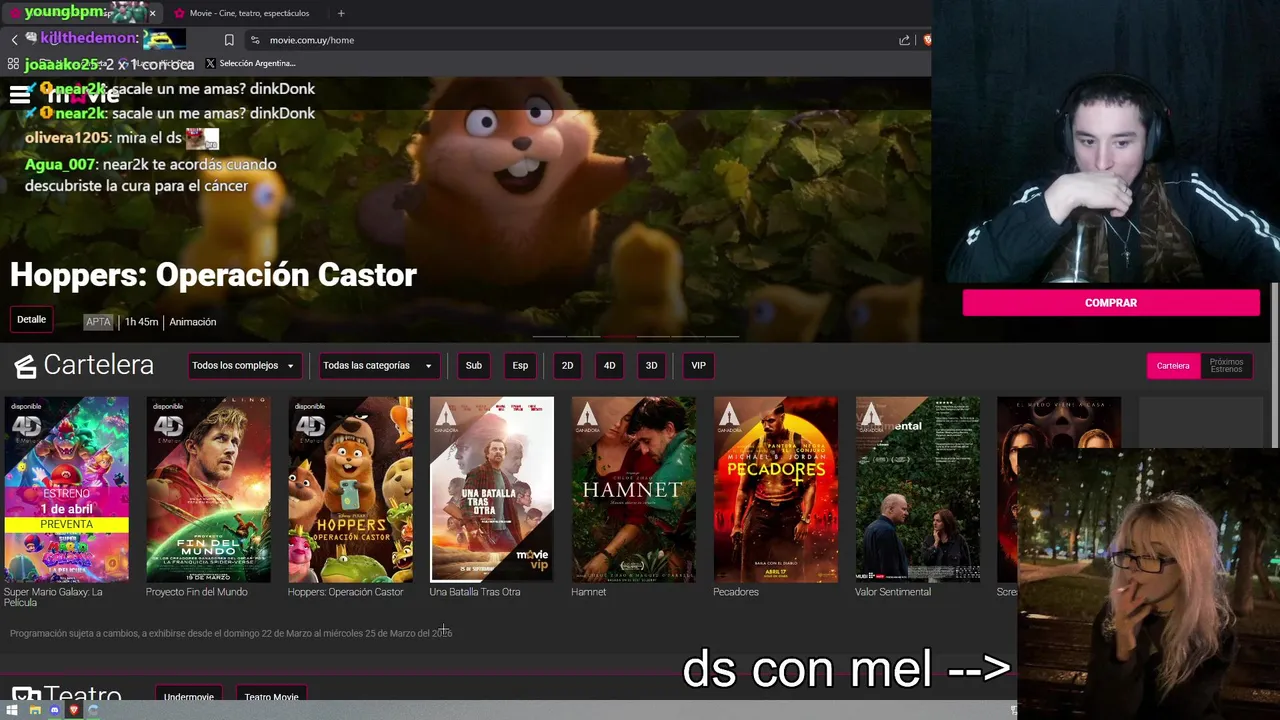Click the Animación genre label
The width and height of the screenshot is (1280, 720).
coord(192,322)
